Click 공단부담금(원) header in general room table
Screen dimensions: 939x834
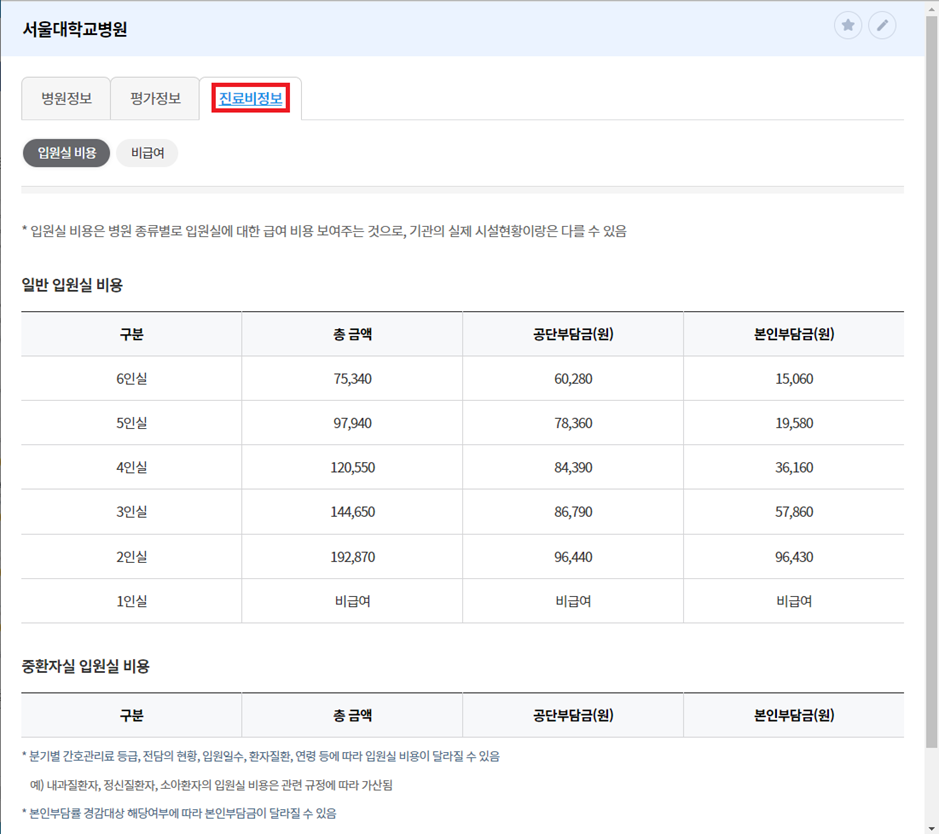pyautogui.click(x=573, y=334)
